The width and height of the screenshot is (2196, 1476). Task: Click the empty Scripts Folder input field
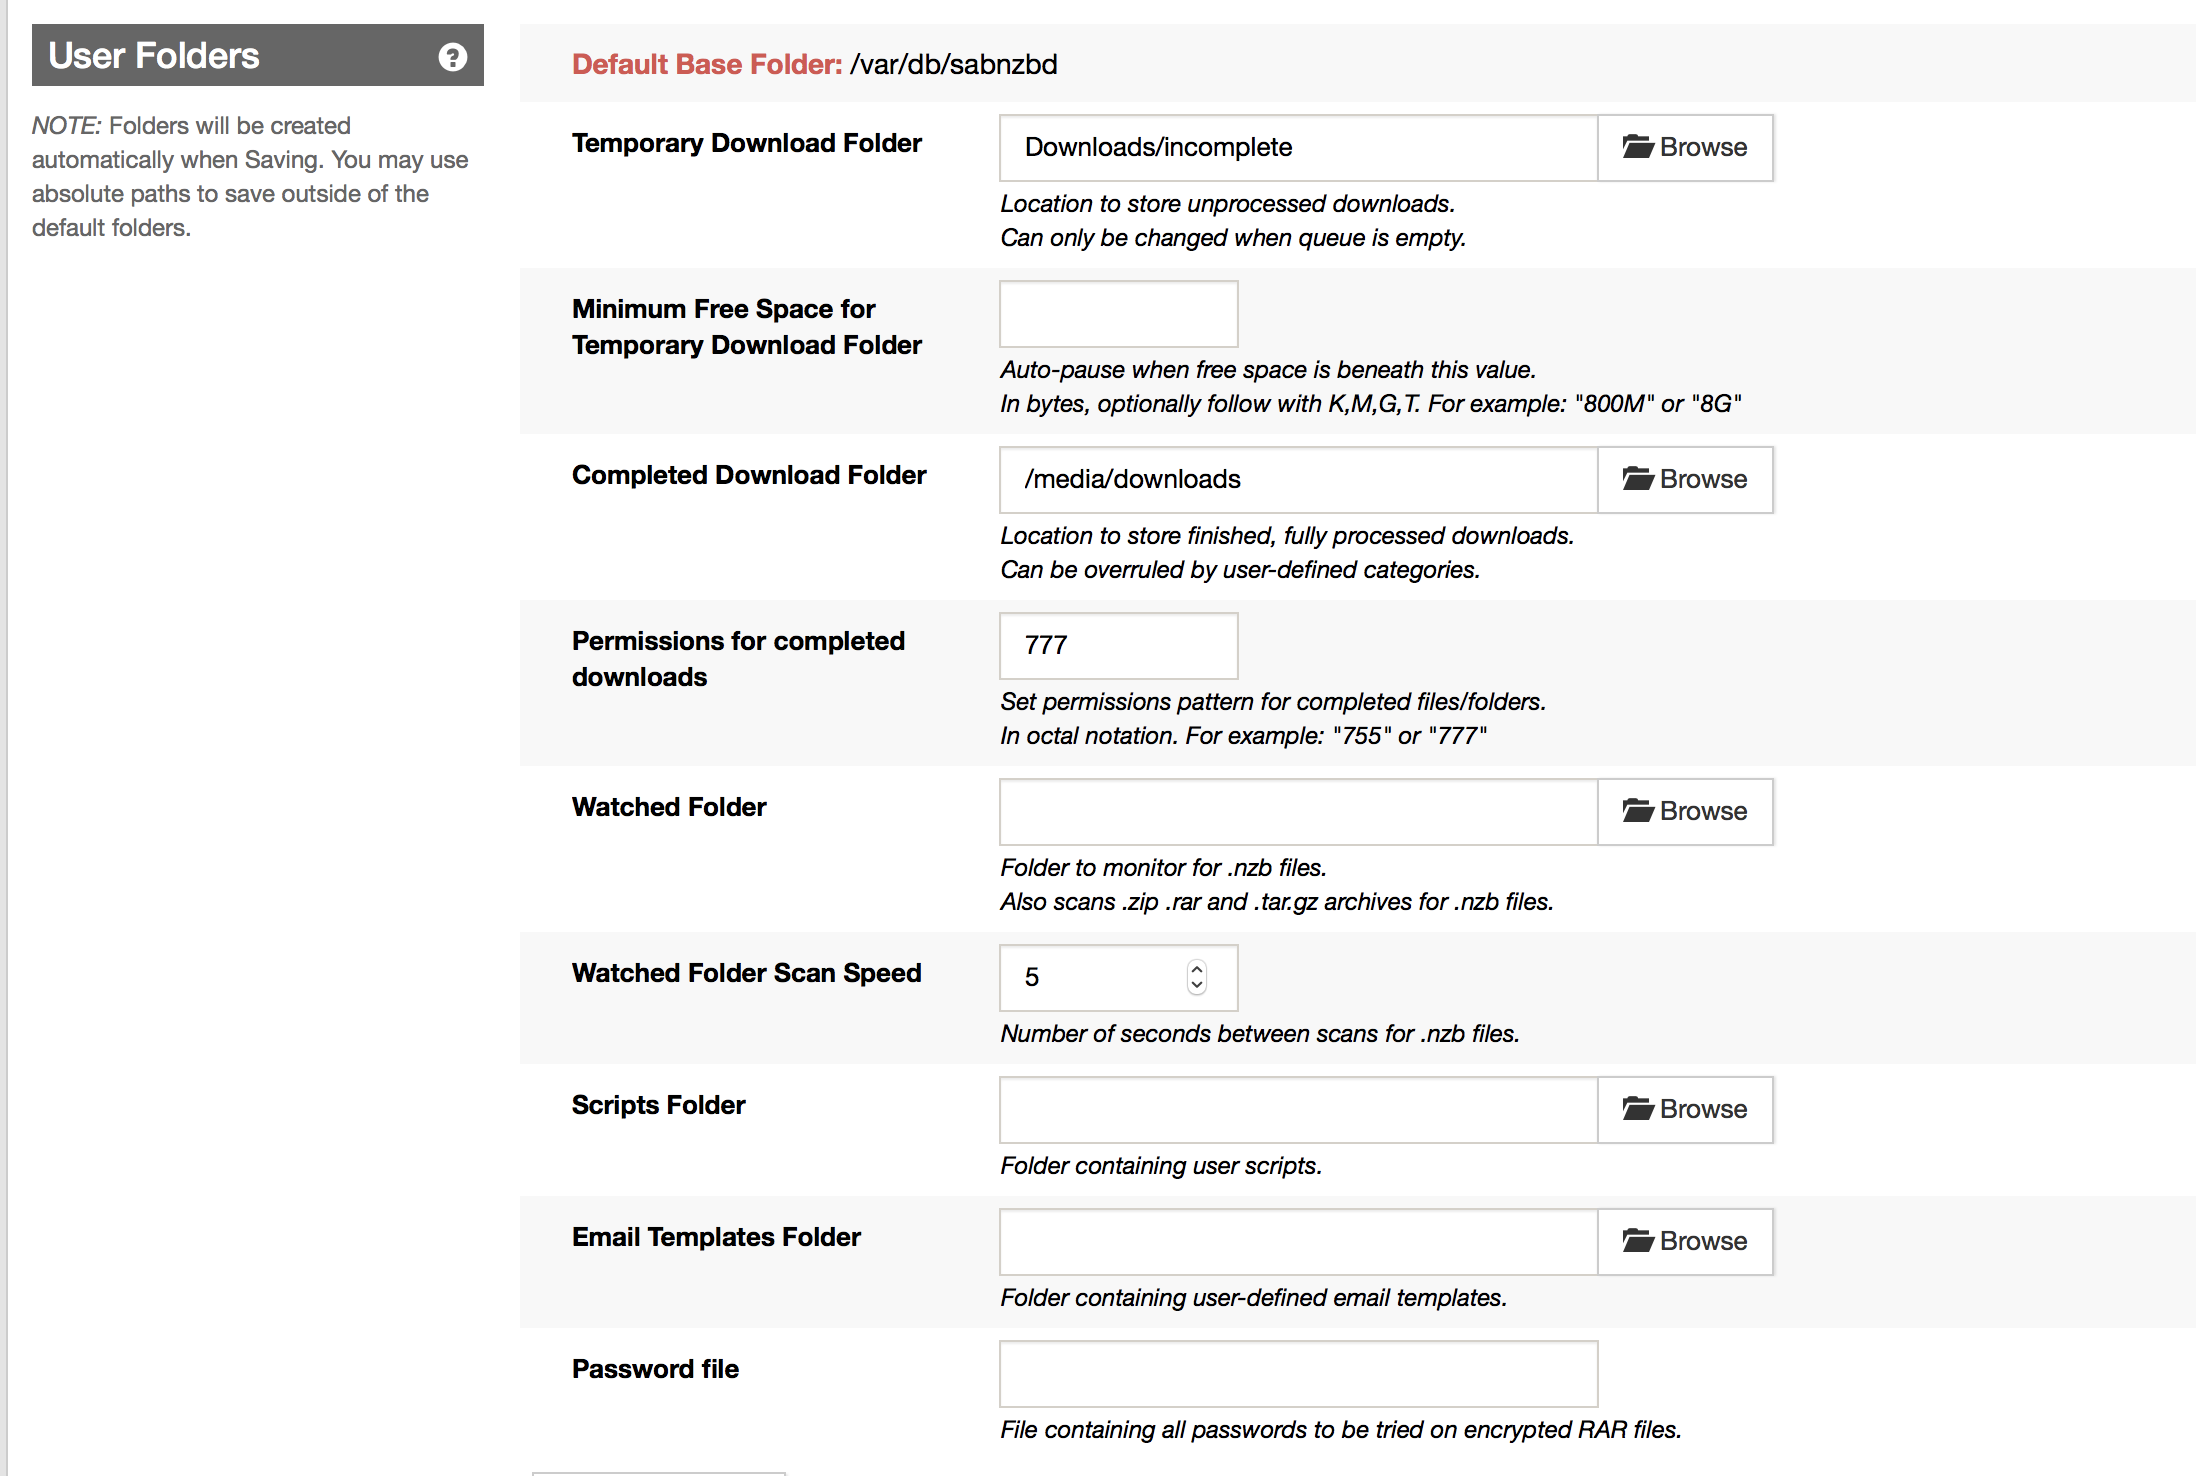pyautogui.click(x=1299, y=1110)
